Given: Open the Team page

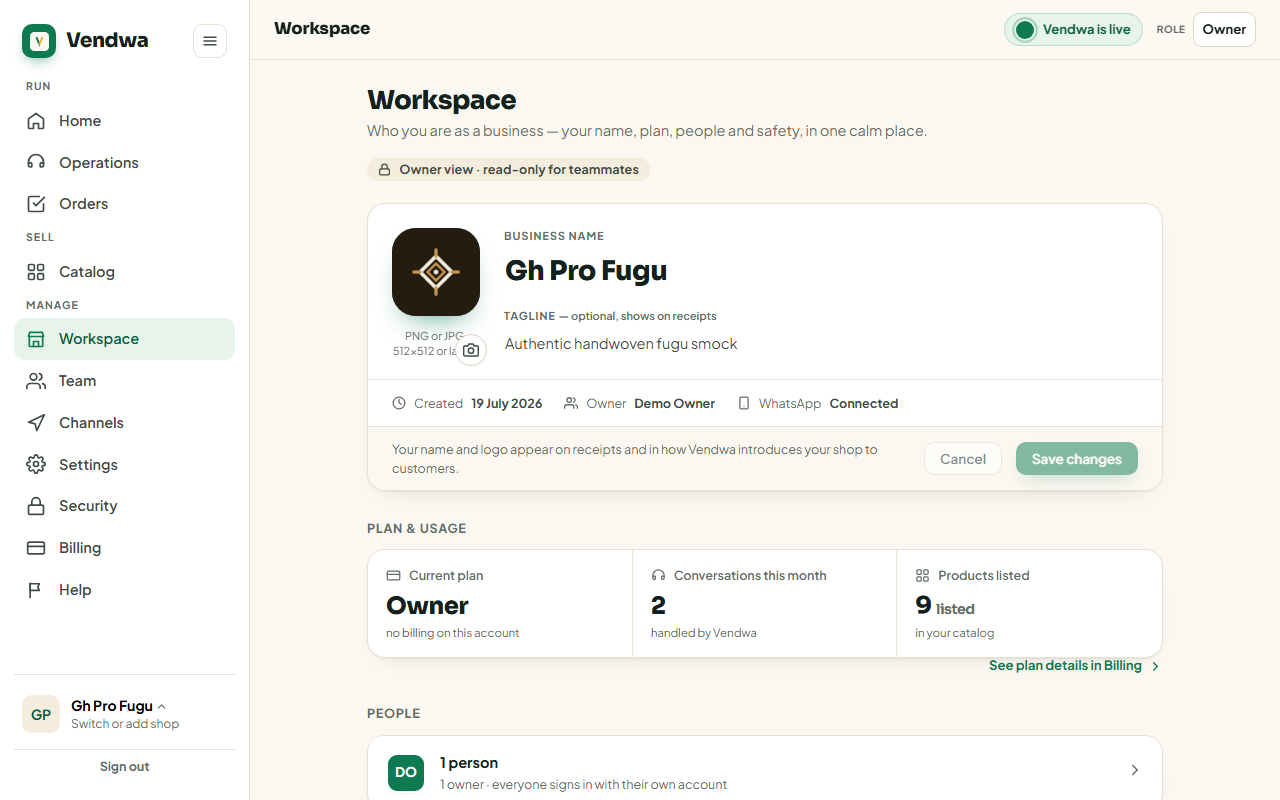Looking at the screenshot, I should [124, 381].
